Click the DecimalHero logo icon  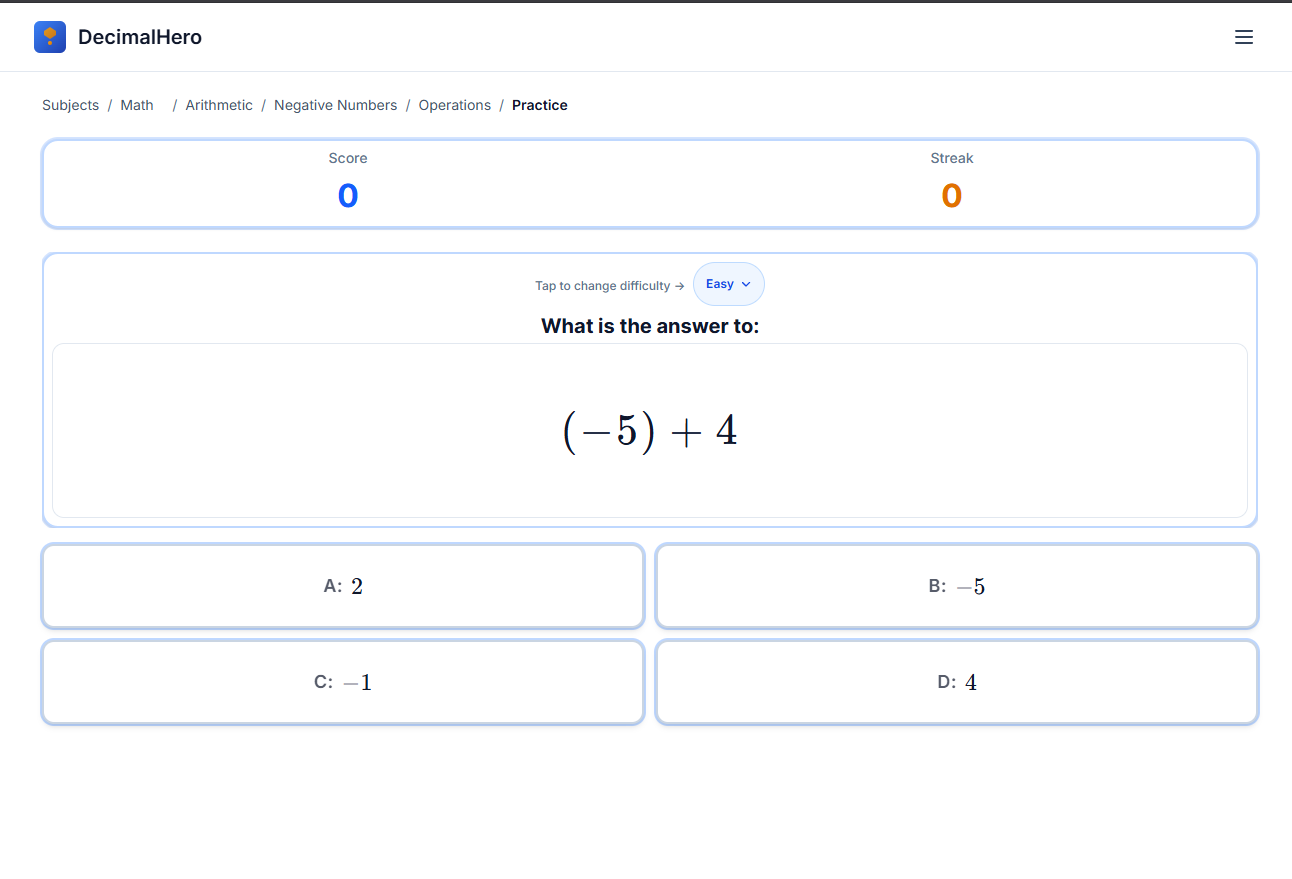[x=50, y=37]
